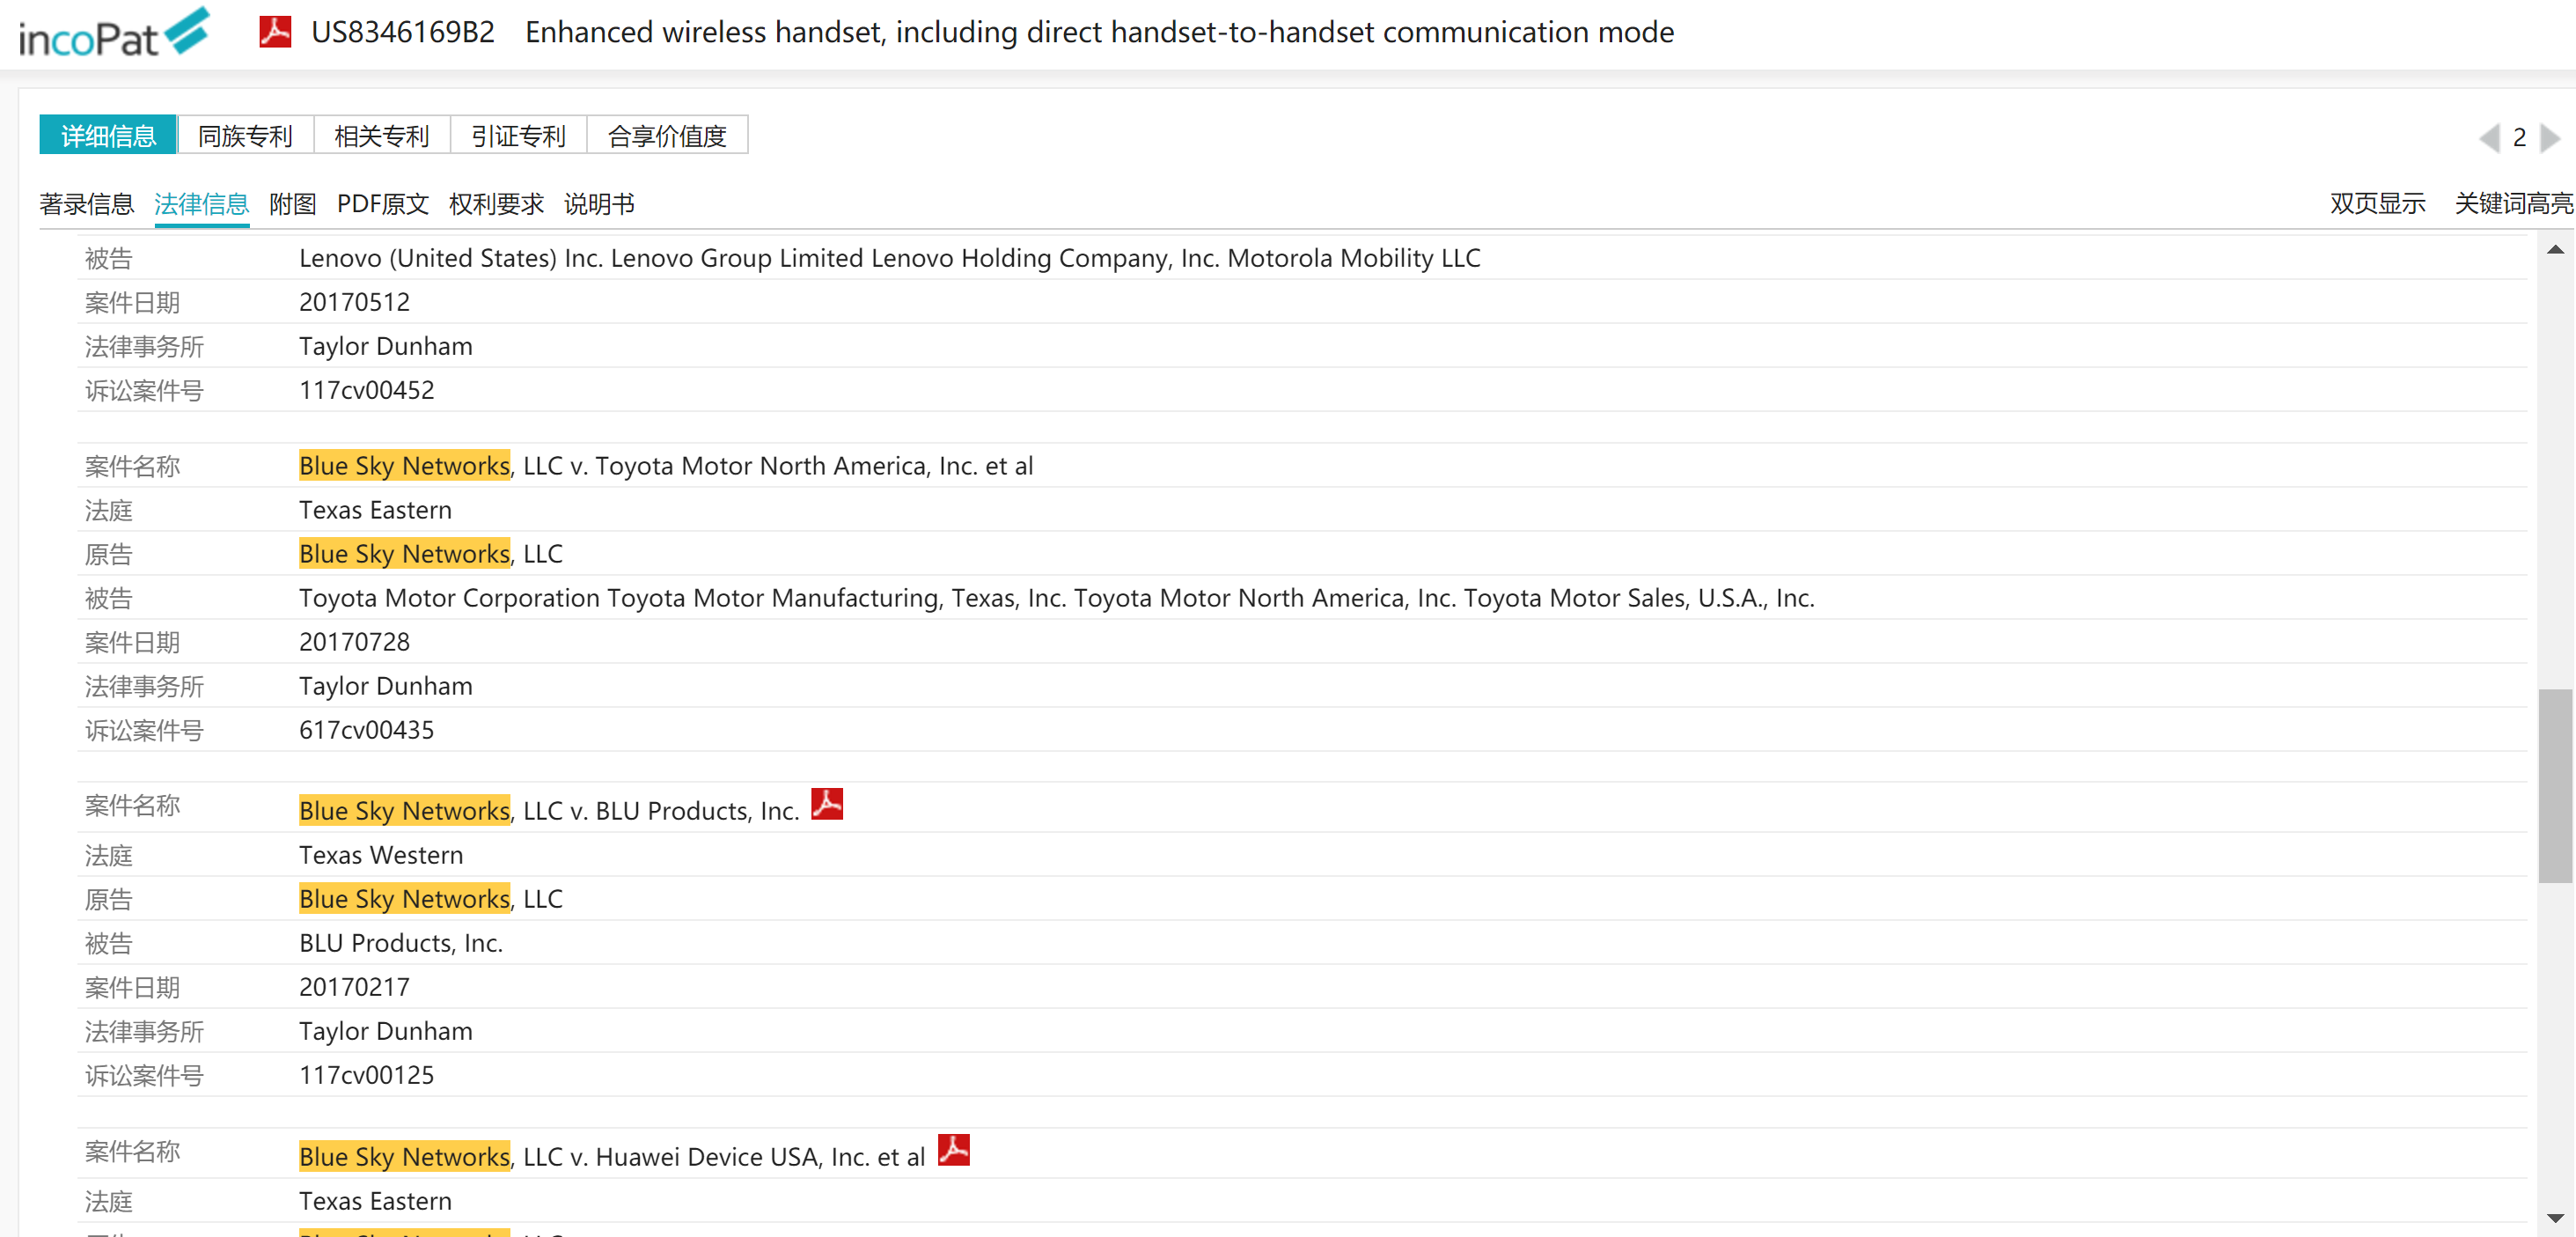The height and width of the screenshot is (1237, 2576).
Task: Click the vertical scrollbar thumb
Action: [x=2554, y=785]
